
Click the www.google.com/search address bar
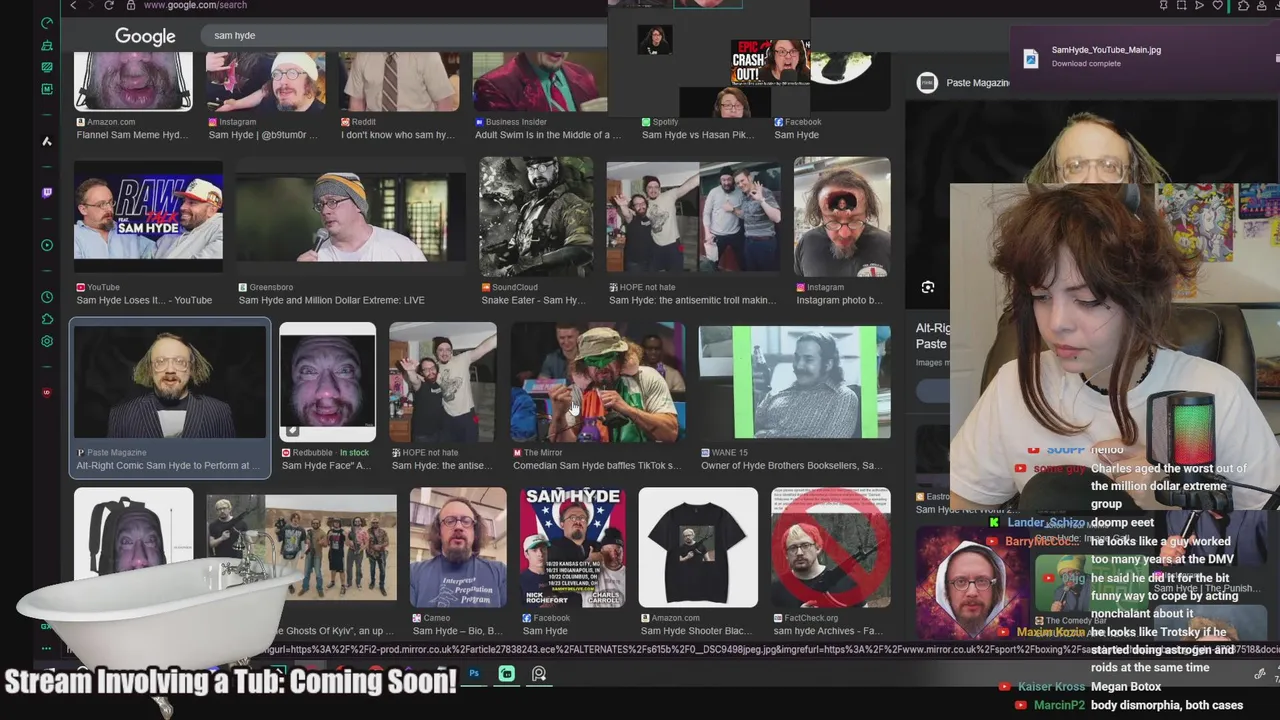pyautogui.click(x=195, y=5)
